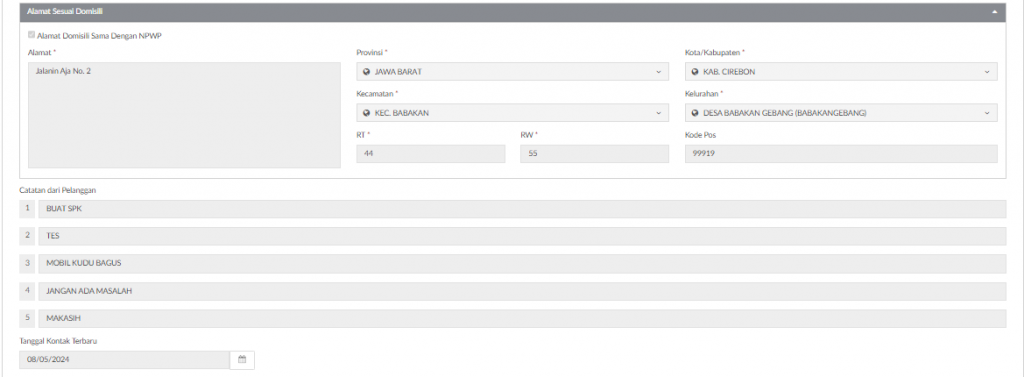Click row number 2 beside TES
1024x377 pixels.
click(x=27, y=236)
